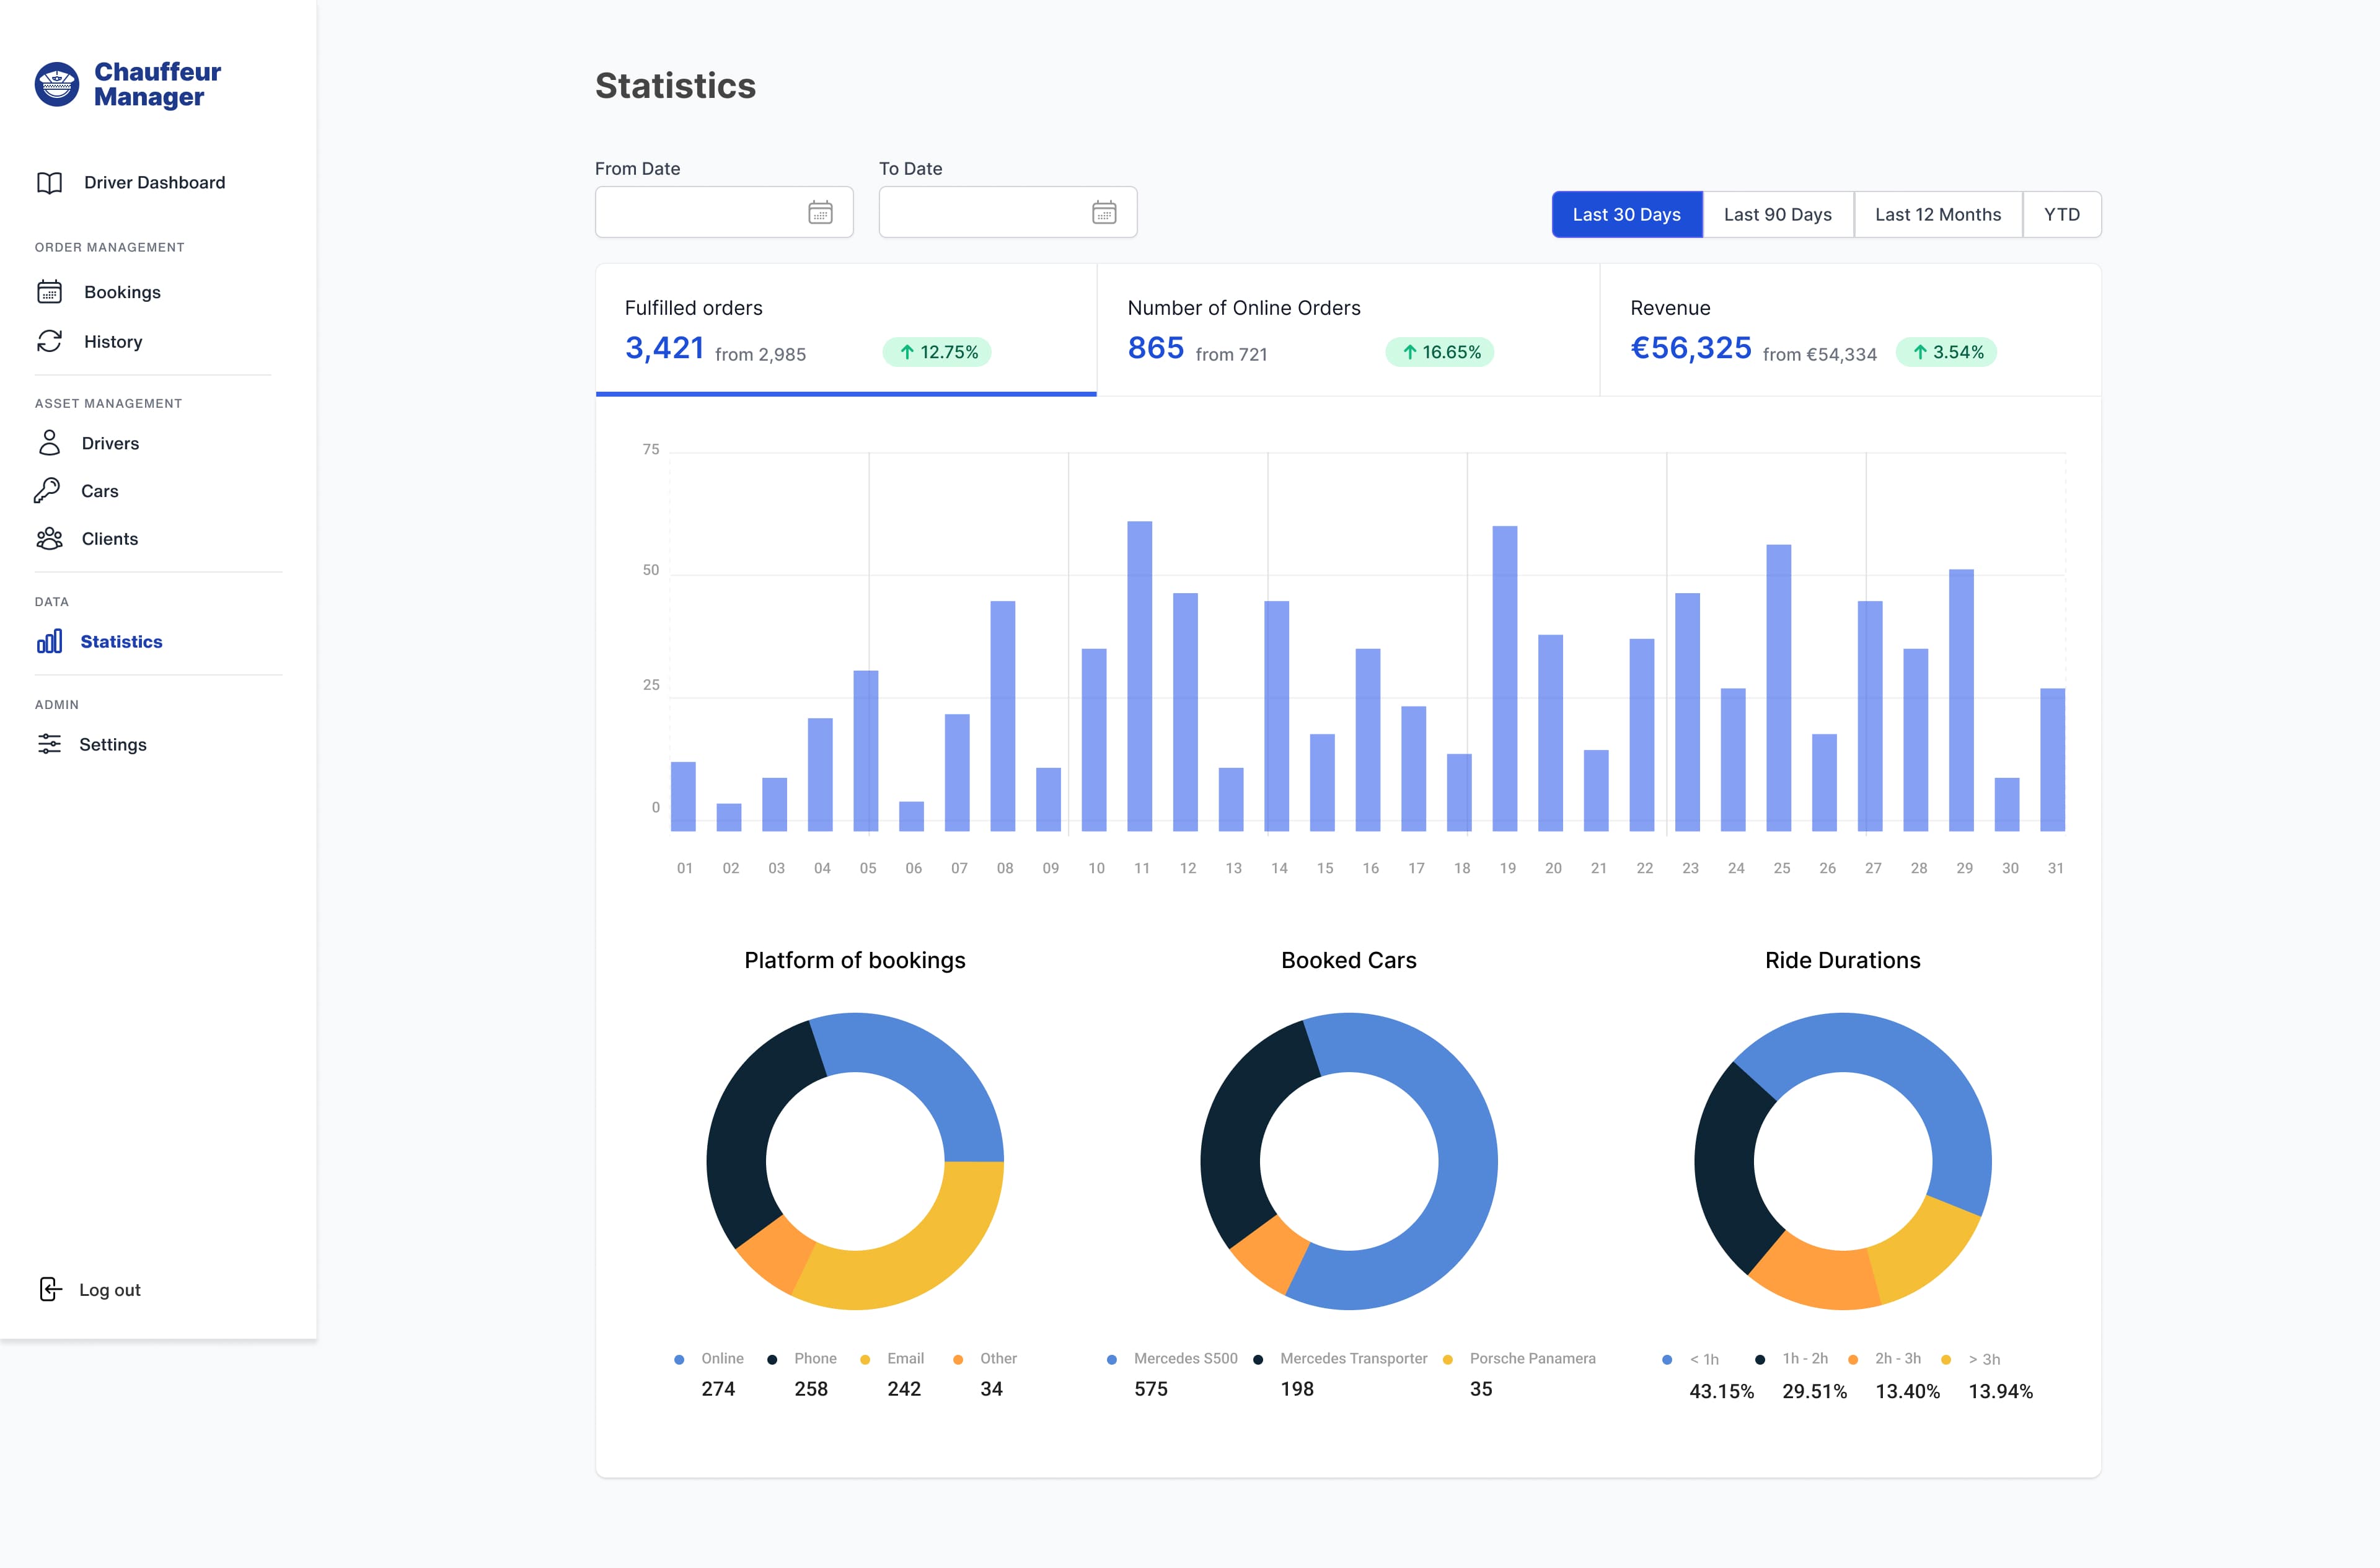
Task: Toggle the Mercedes S500 legend dot
Action: tap(1112, 1359)
